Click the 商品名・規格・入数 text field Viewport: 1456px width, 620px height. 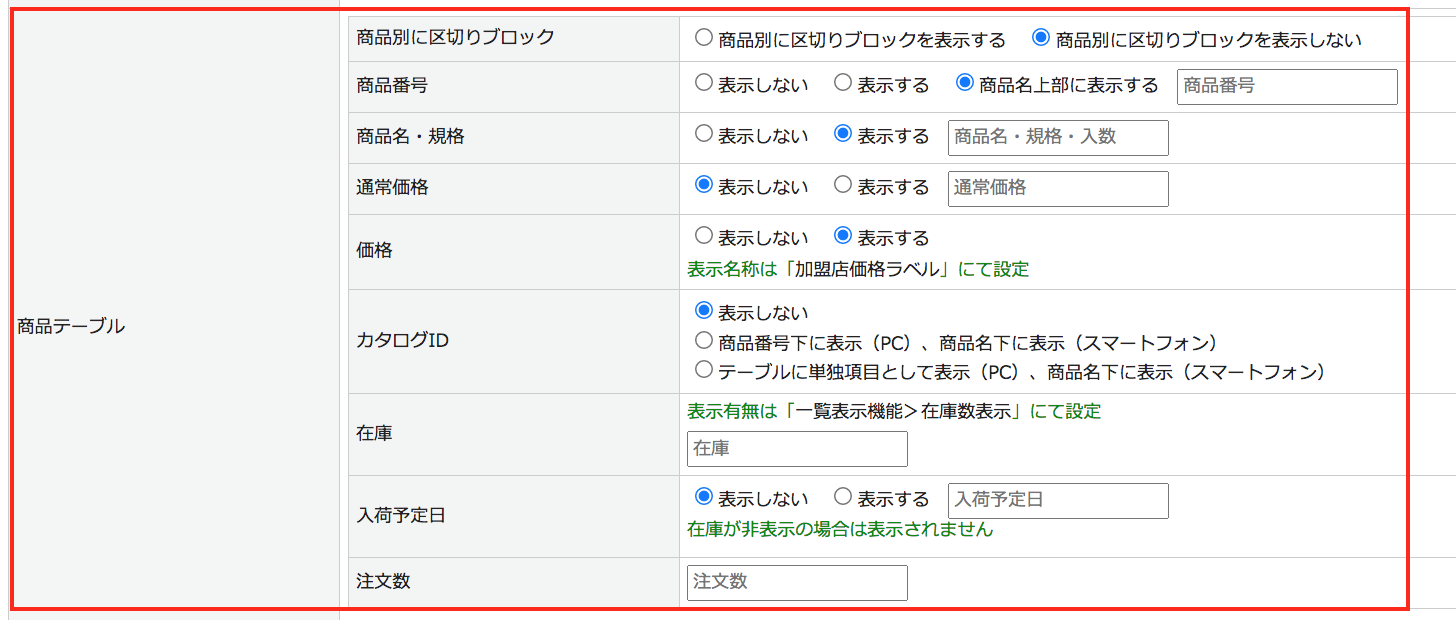point(1058,137)
